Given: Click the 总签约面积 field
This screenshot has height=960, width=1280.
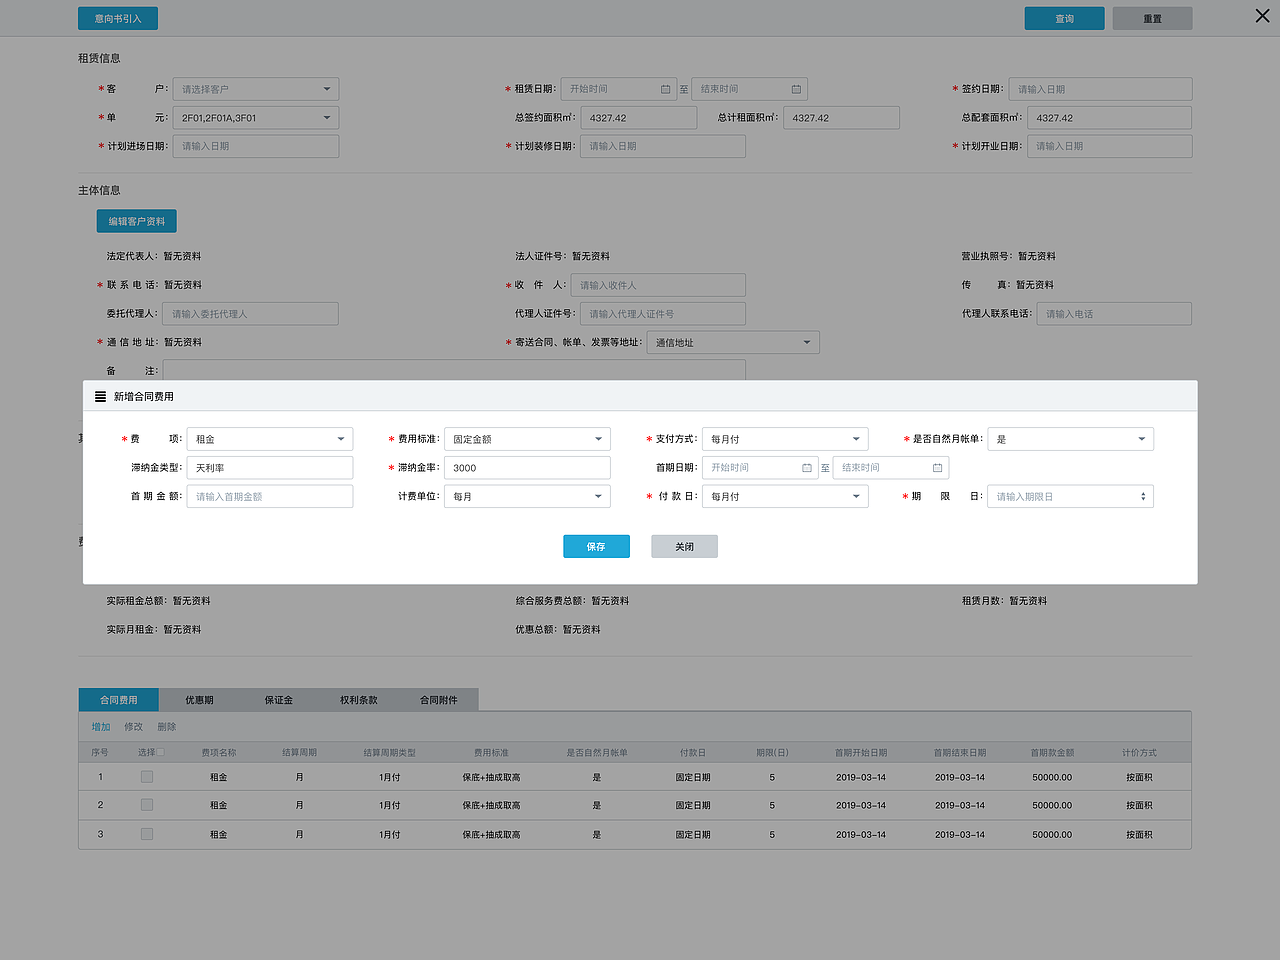Looking at the screenshot, I should pos(638,118).
